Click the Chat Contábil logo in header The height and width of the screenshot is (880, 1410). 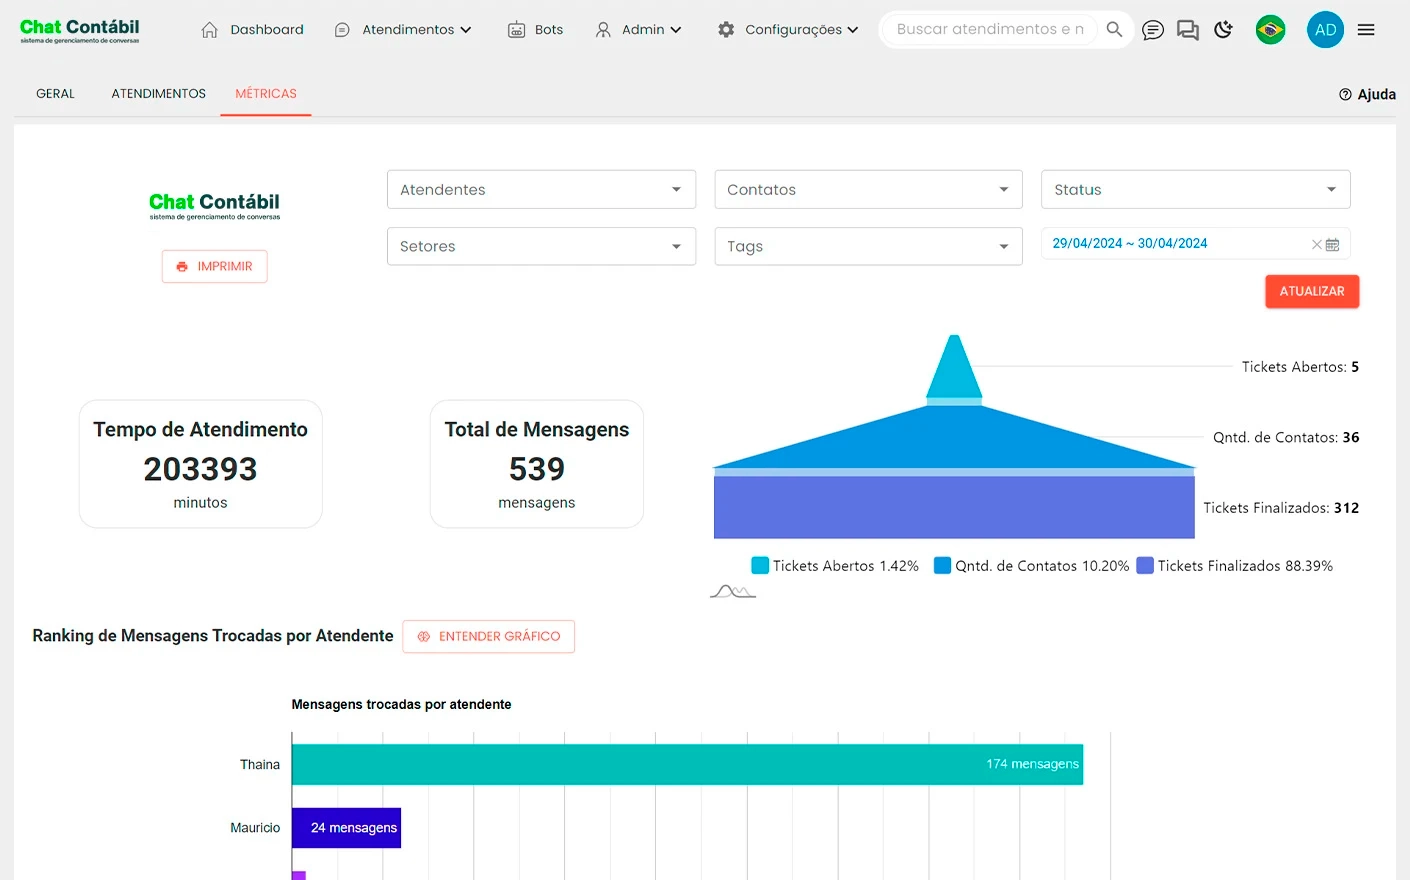click(x=80, y=31)
